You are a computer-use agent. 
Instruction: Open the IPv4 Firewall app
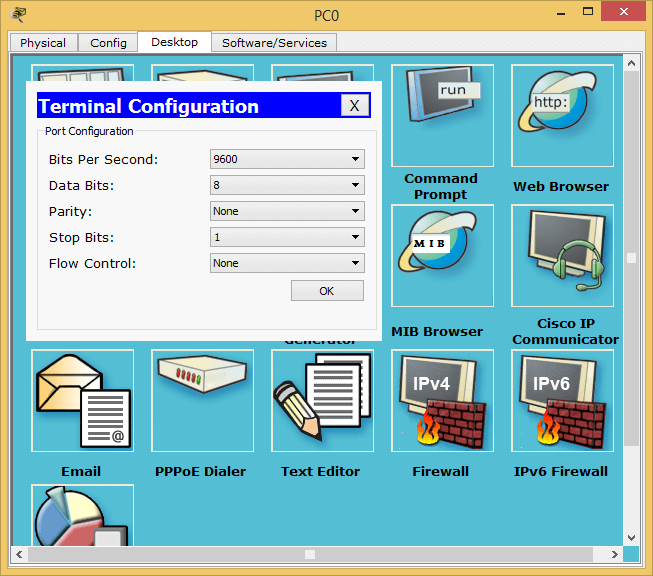[x=442, y=400]
